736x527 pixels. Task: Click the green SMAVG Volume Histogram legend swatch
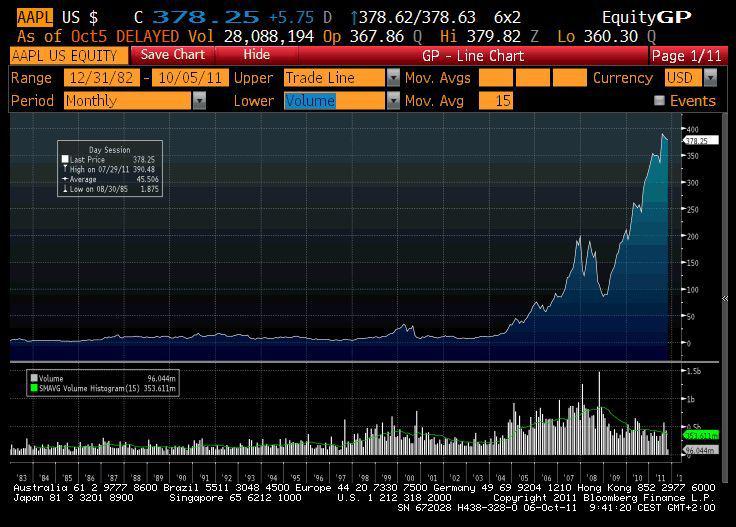coord(34,388)
